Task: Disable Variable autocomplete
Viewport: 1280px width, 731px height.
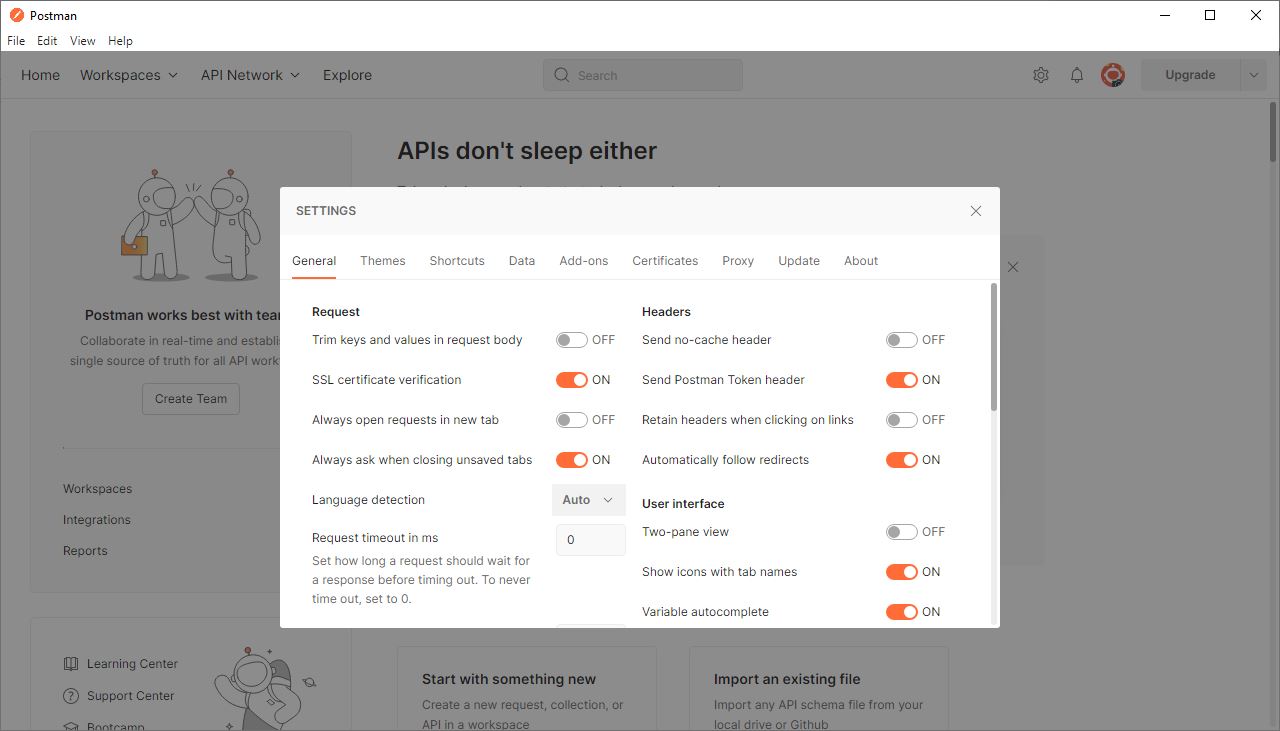Action: (902, 612)
